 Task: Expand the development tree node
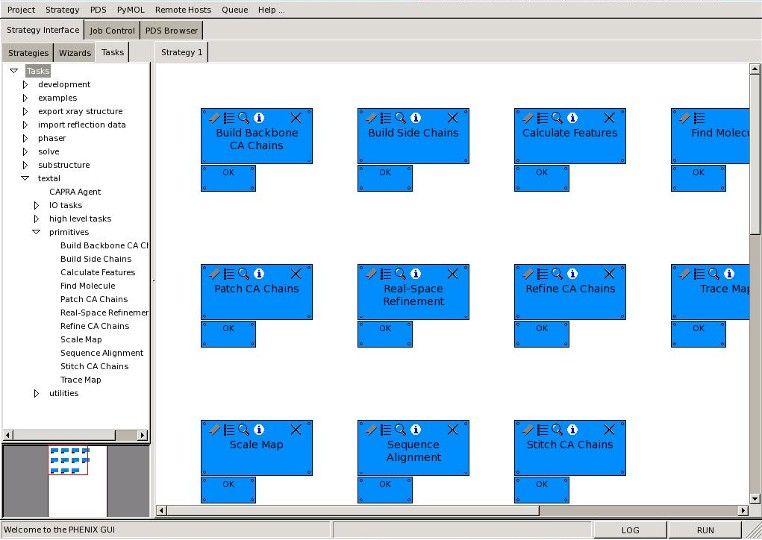pyautogui.click(x=26, y=85)
